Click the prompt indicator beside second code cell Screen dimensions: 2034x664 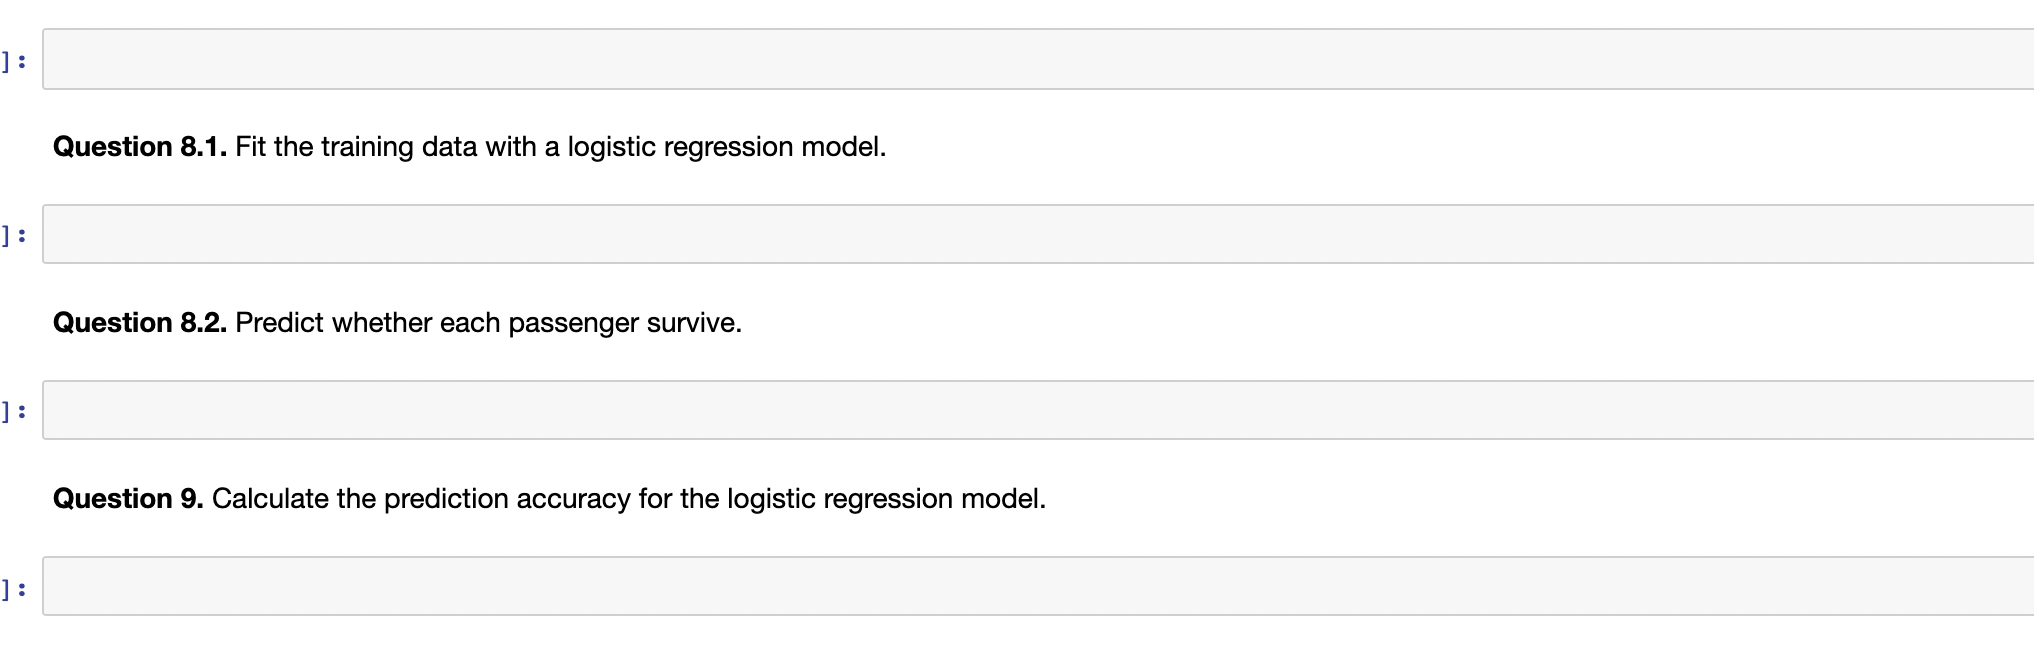tap(13, 234)
